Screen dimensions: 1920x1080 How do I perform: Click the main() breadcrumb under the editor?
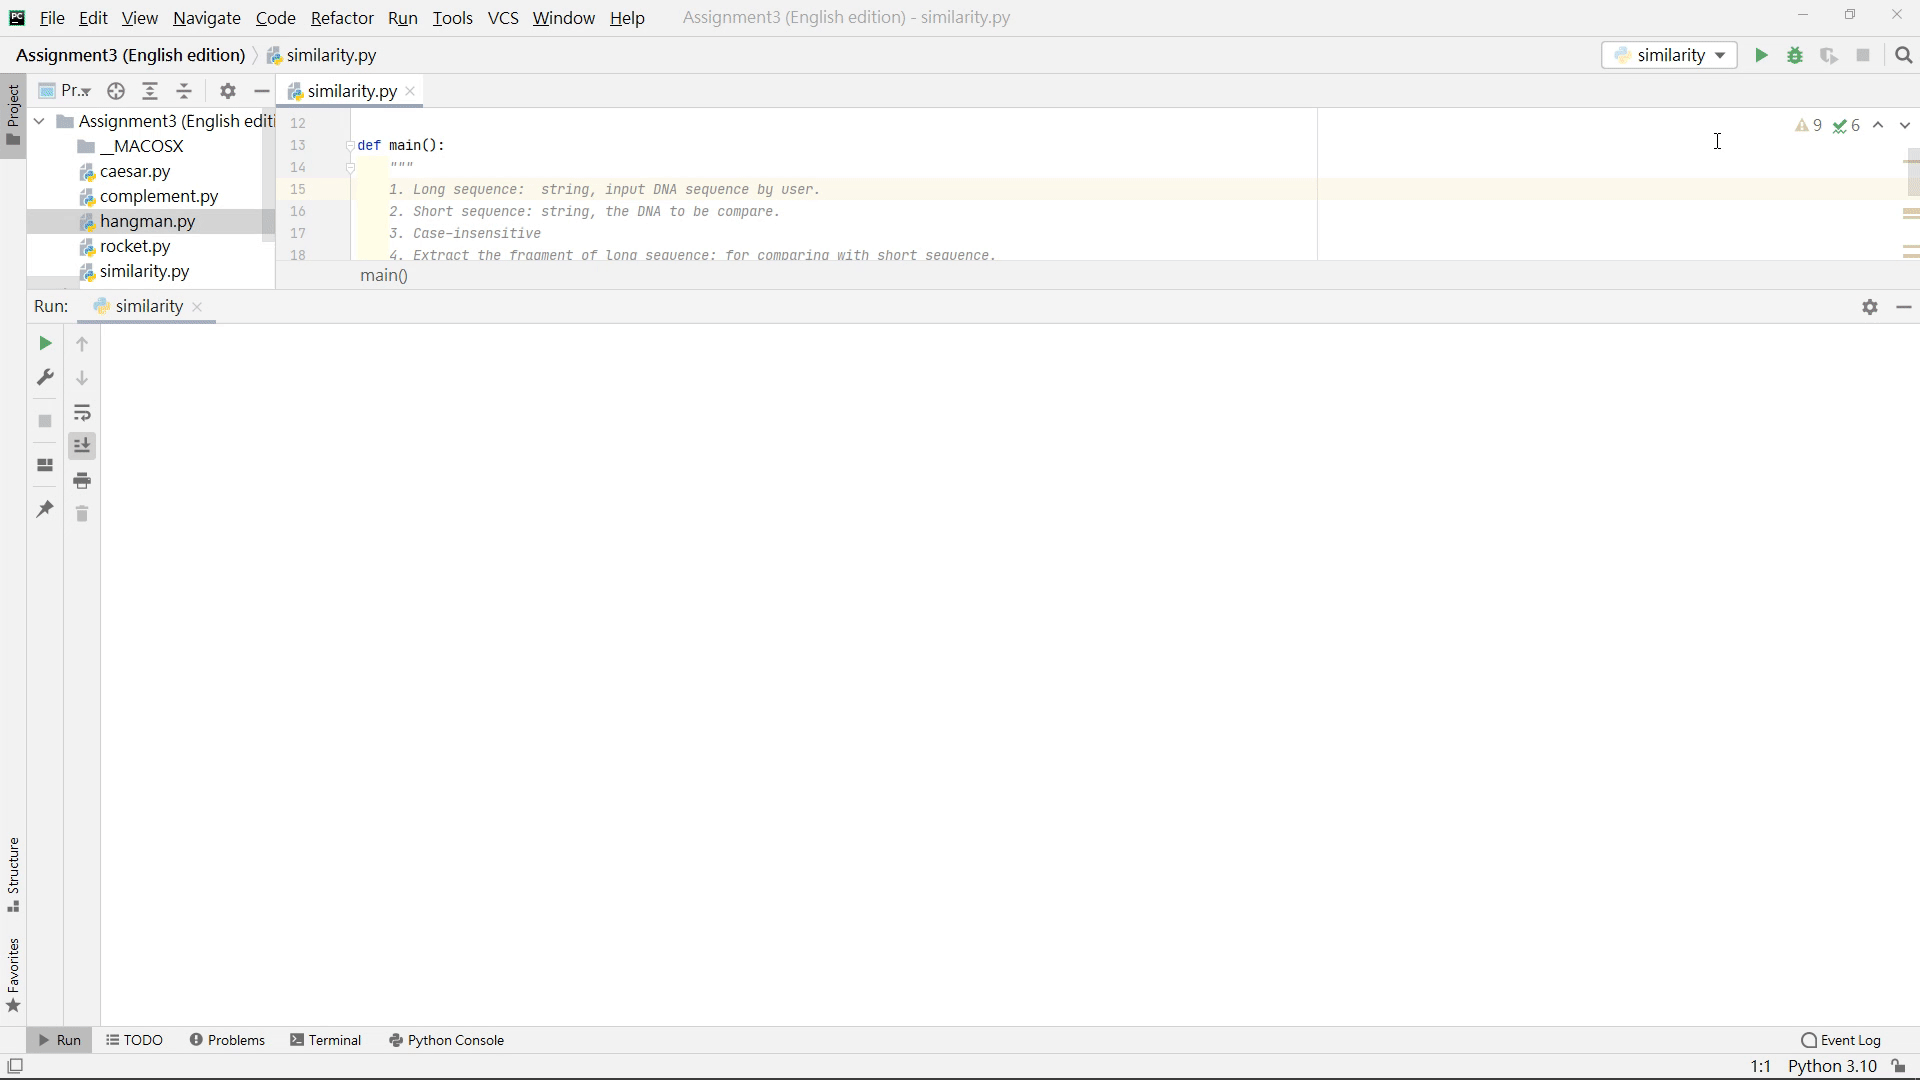[x=384, y=275]
